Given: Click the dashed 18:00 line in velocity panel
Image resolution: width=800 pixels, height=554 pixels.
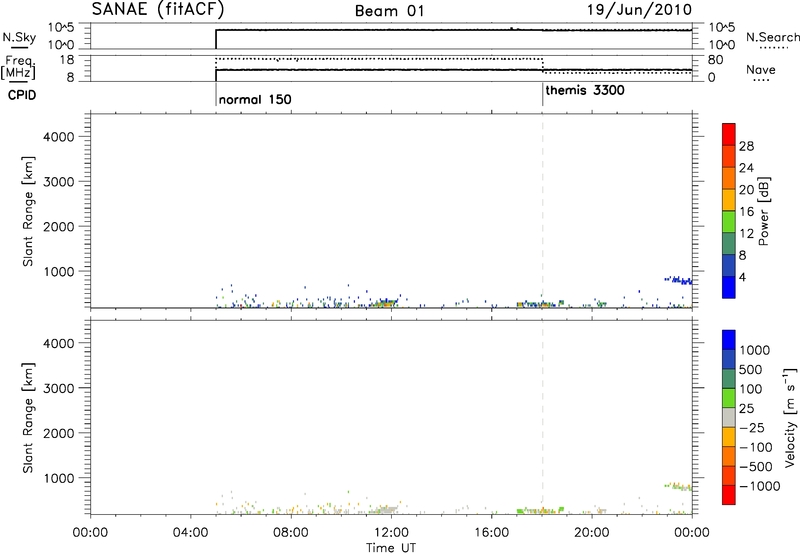Looking at the screenshot, I should (542, 416).
